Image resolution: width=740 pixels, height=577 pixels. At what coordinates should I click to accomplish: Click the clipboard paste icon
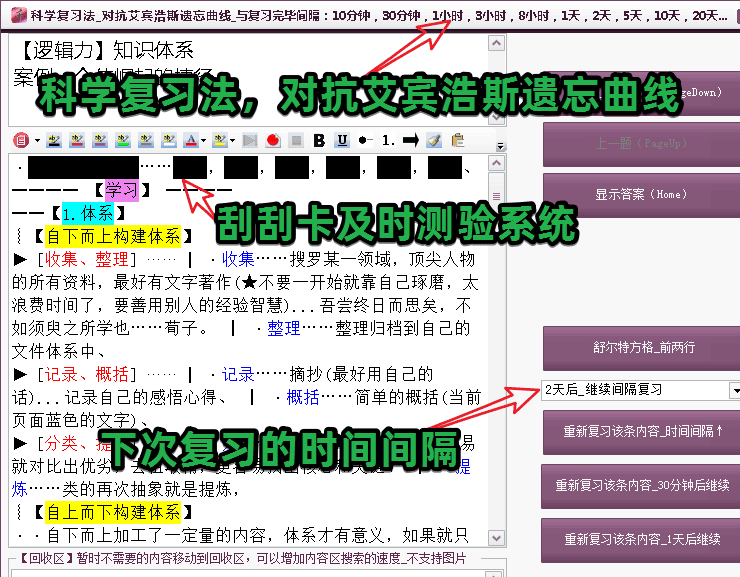click(x=457, y=140)
